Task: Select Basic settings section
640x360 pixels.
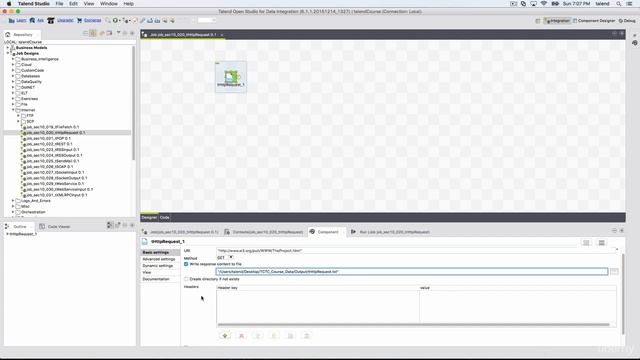Action: [x=156, y=253]
